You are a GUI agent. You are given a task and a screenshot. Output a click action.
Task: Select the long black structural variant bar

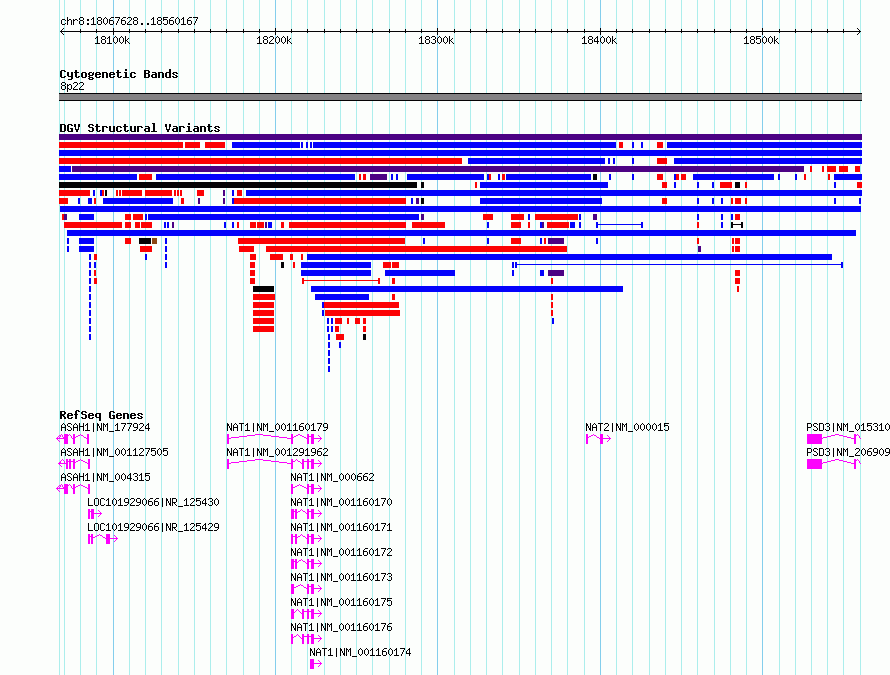click(238, 185)
